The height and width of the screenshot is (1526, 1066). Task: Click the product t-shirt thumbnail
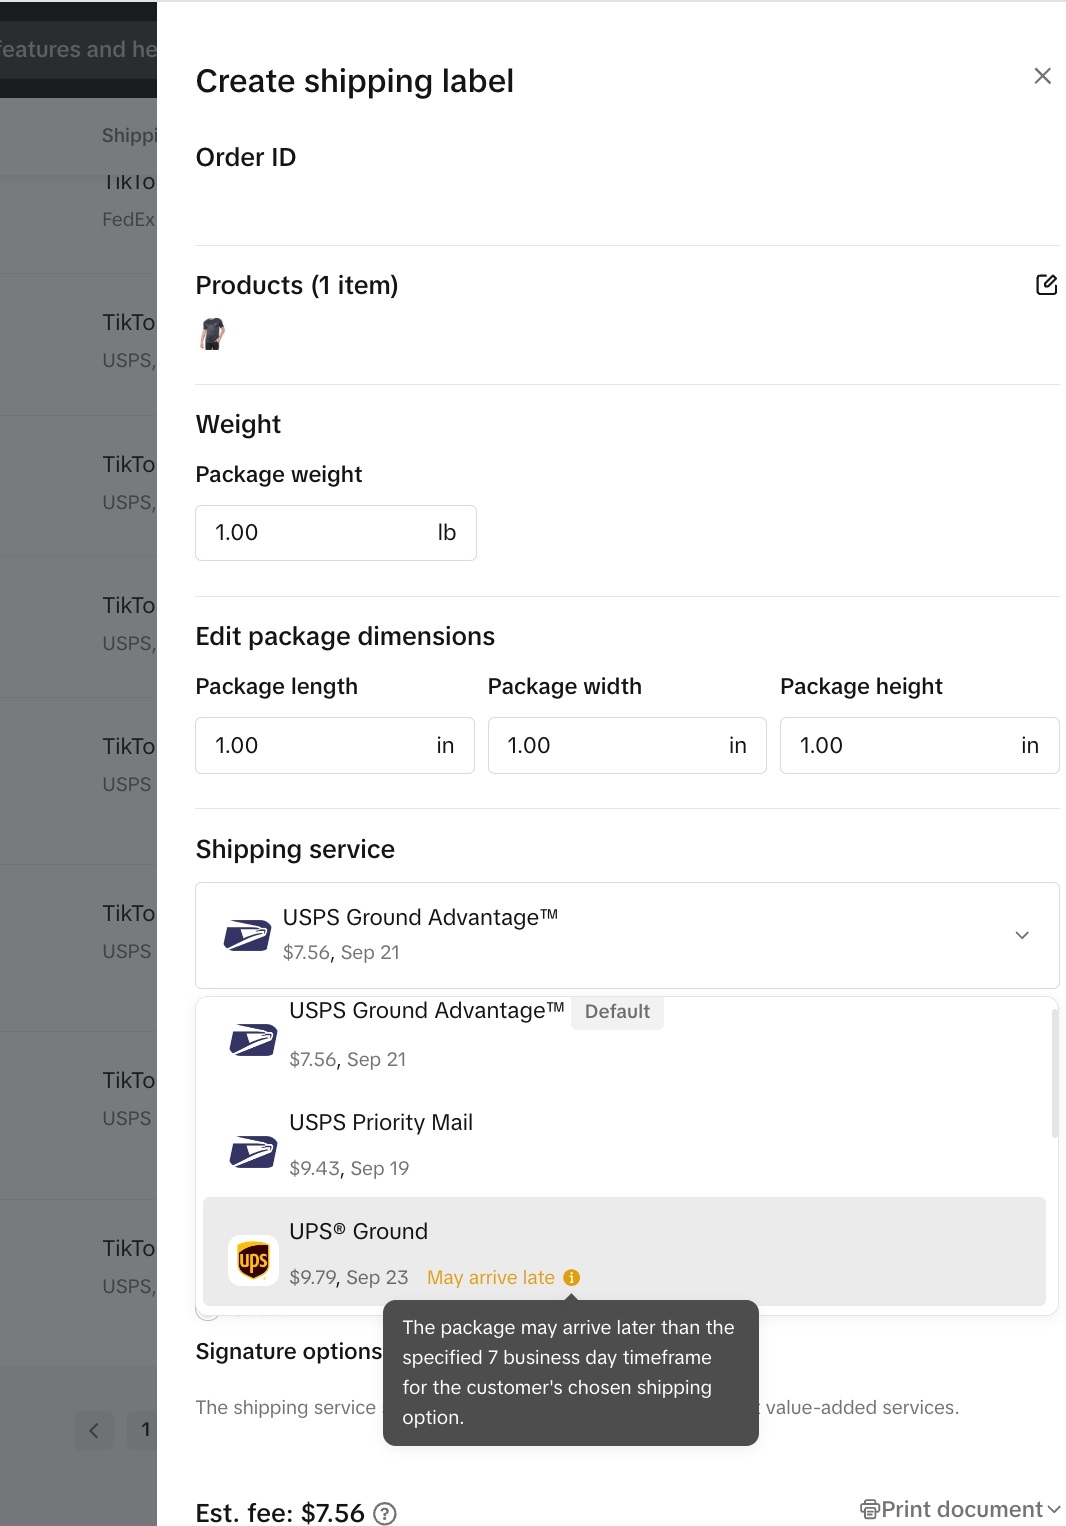(x=213, y=333)
